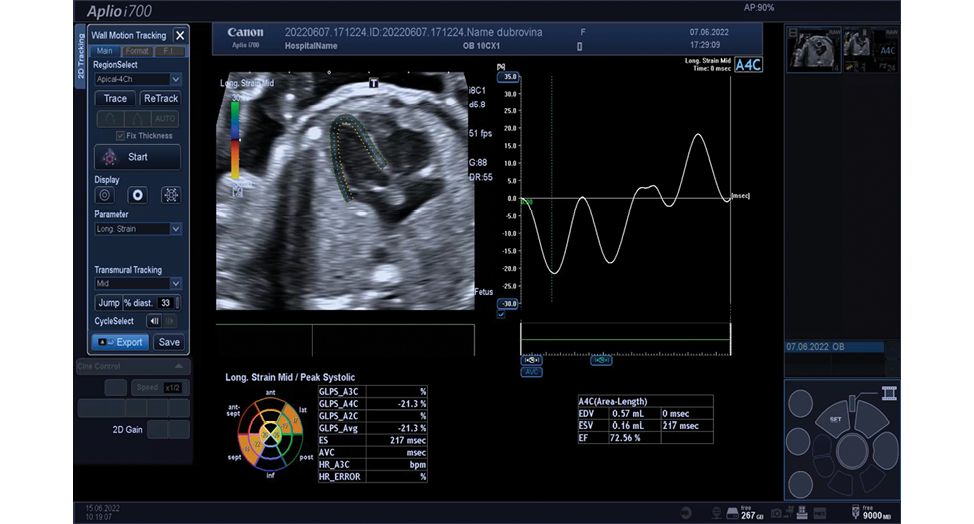974x524 pixels.
Task: Click the AVC marker button
Action: 531,372
